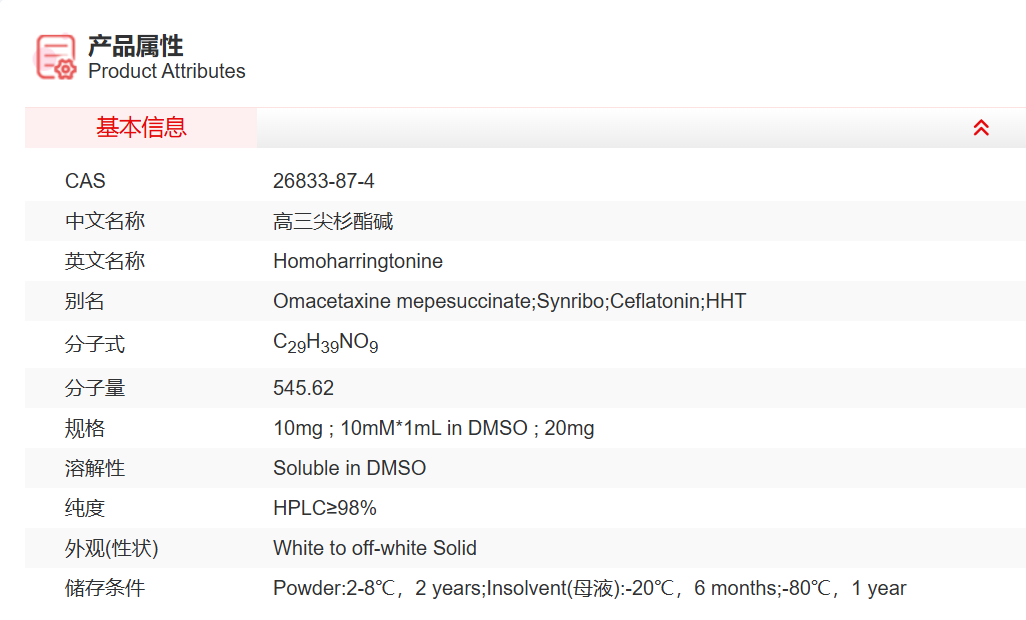The width and height of the screenshot is (1026, 620).
Task: Click the 别名 alias label
Action: coord(85,301)
